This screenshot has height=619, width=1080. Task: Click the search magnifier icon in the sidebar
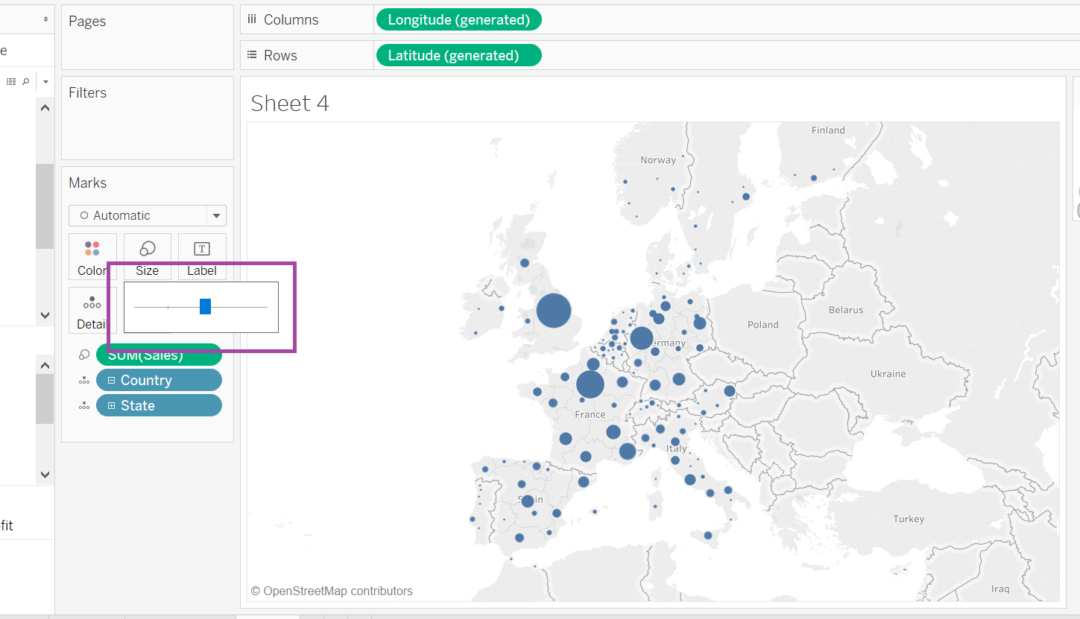[x=24, y=81]
